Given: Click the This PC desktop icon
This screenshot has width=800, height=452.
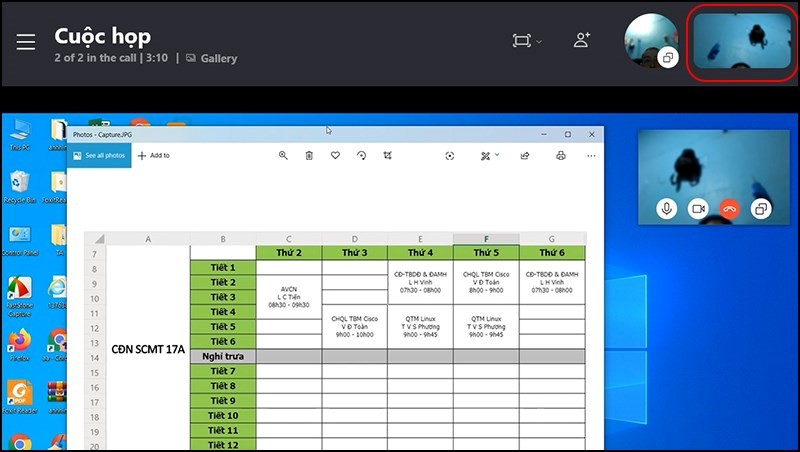Looking at the screenshot, I should point(19,135).
